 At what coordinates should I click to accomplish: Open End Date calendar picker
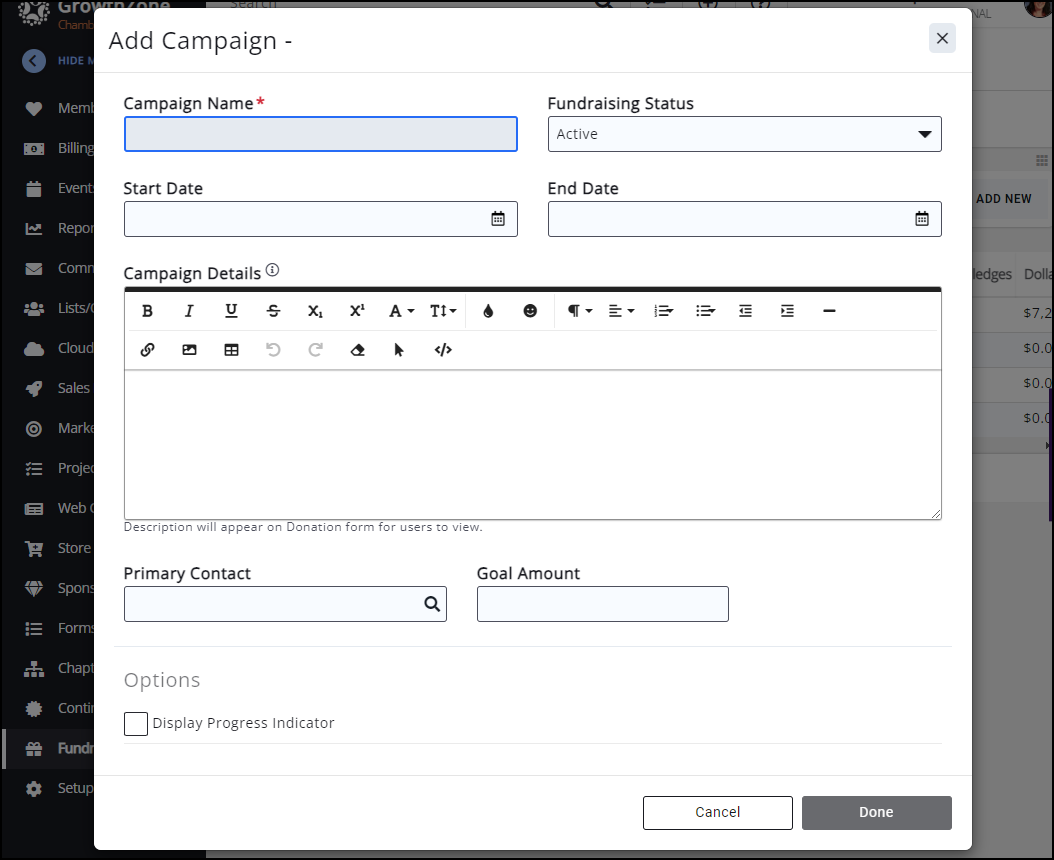pyautogui.click(x=922, y=219)
